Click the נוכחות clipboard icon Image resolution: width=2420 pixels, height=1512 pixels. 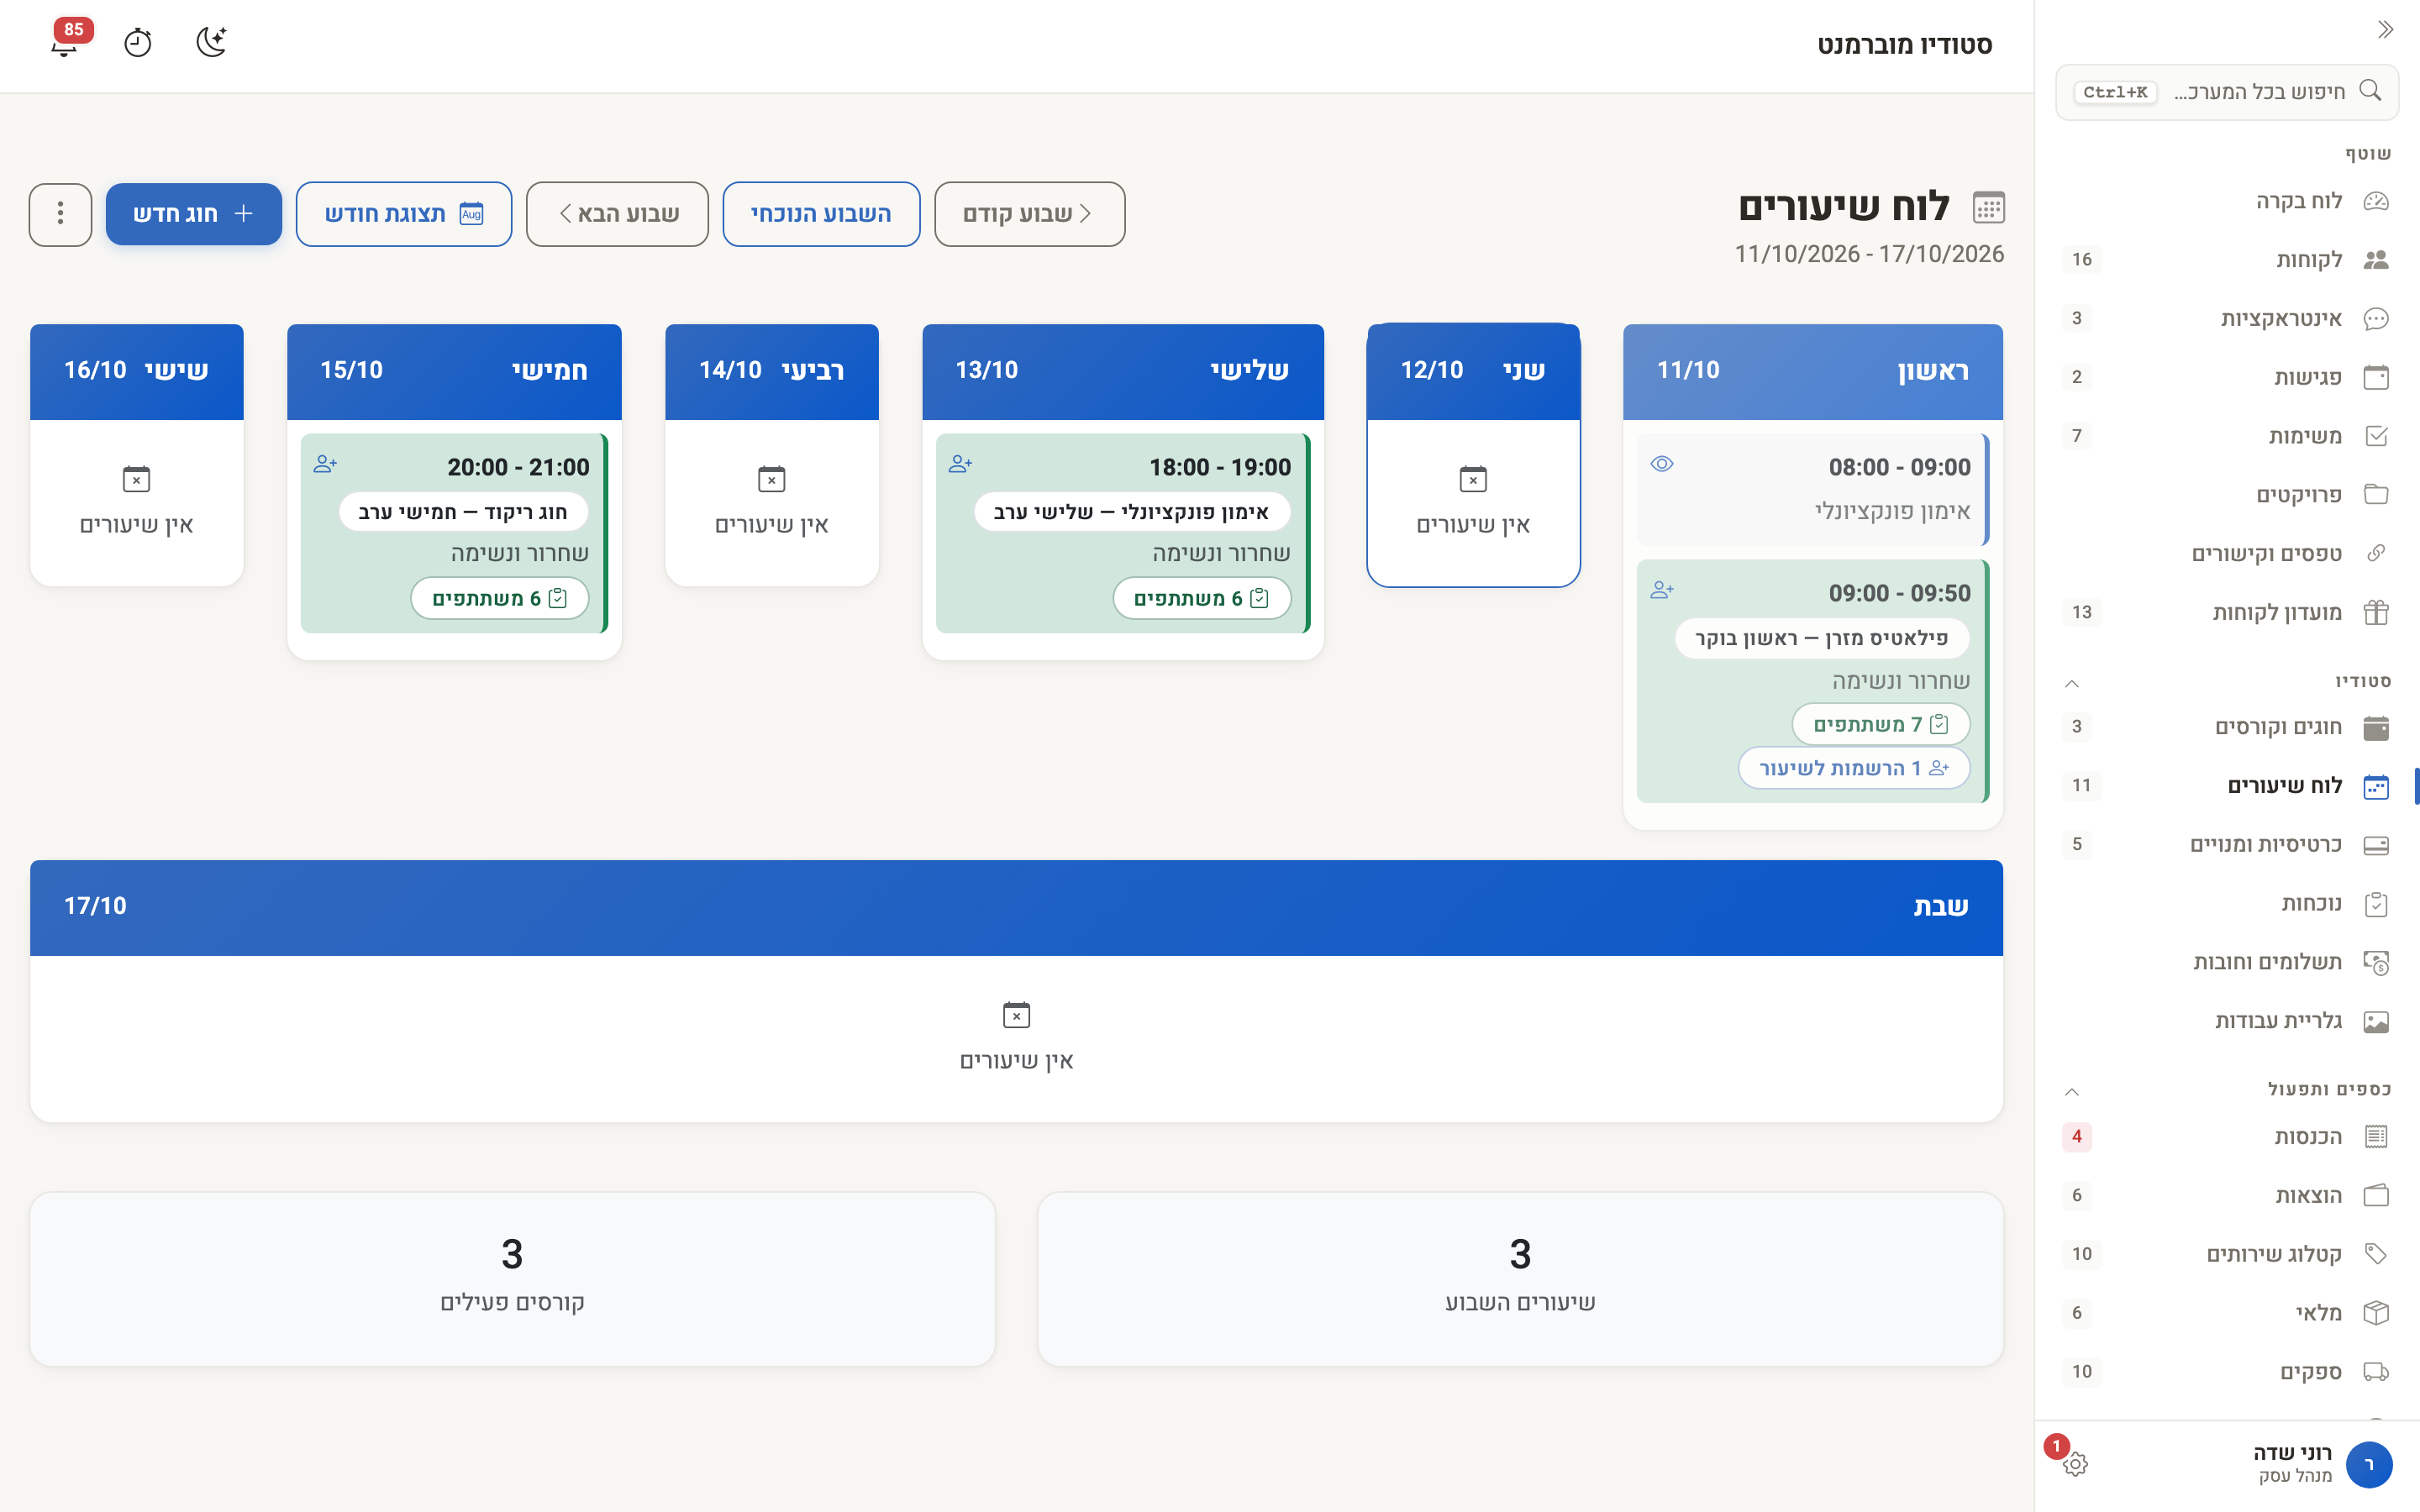click(x=2376, y=904)
